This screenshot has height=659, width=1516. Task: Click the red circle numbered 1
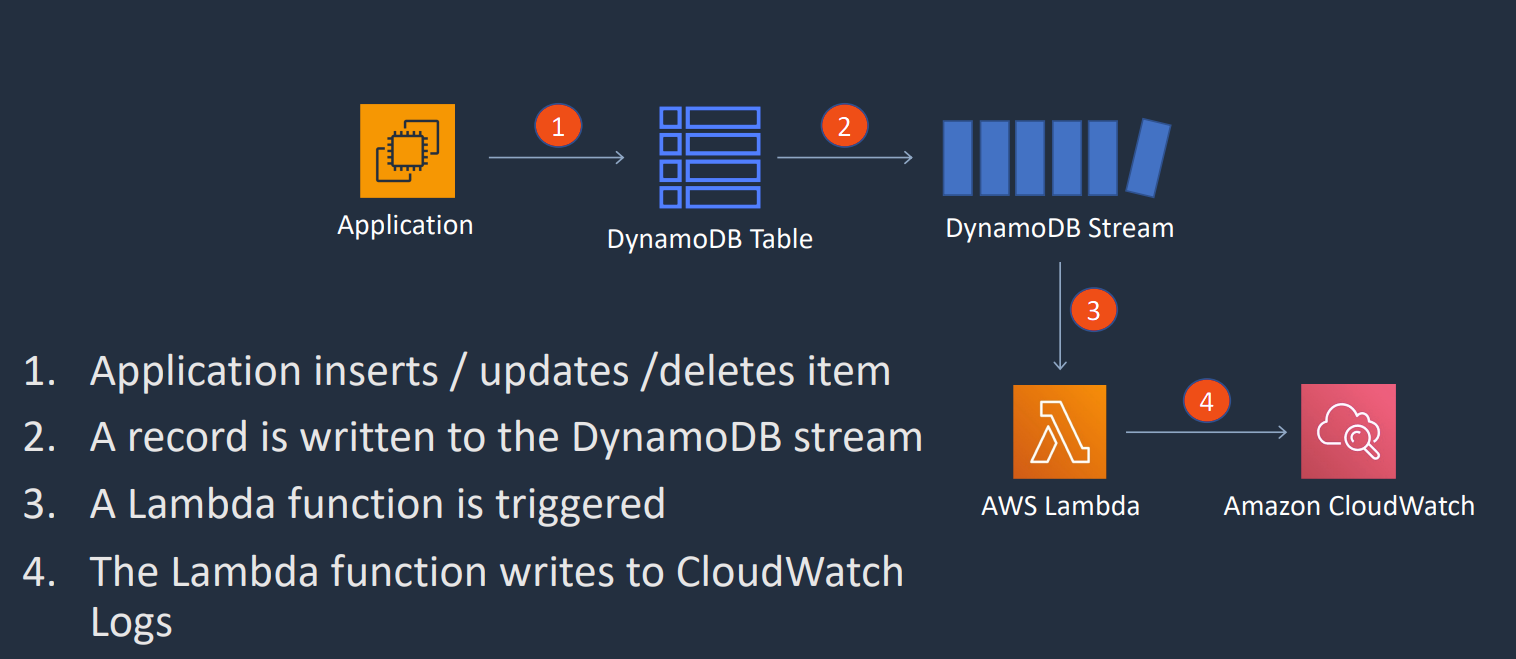point(558,126)
